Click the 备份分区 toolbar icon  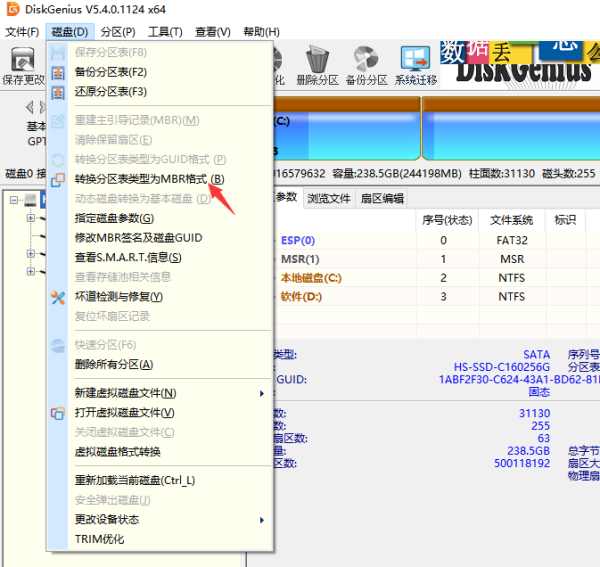tap(367, 64)
